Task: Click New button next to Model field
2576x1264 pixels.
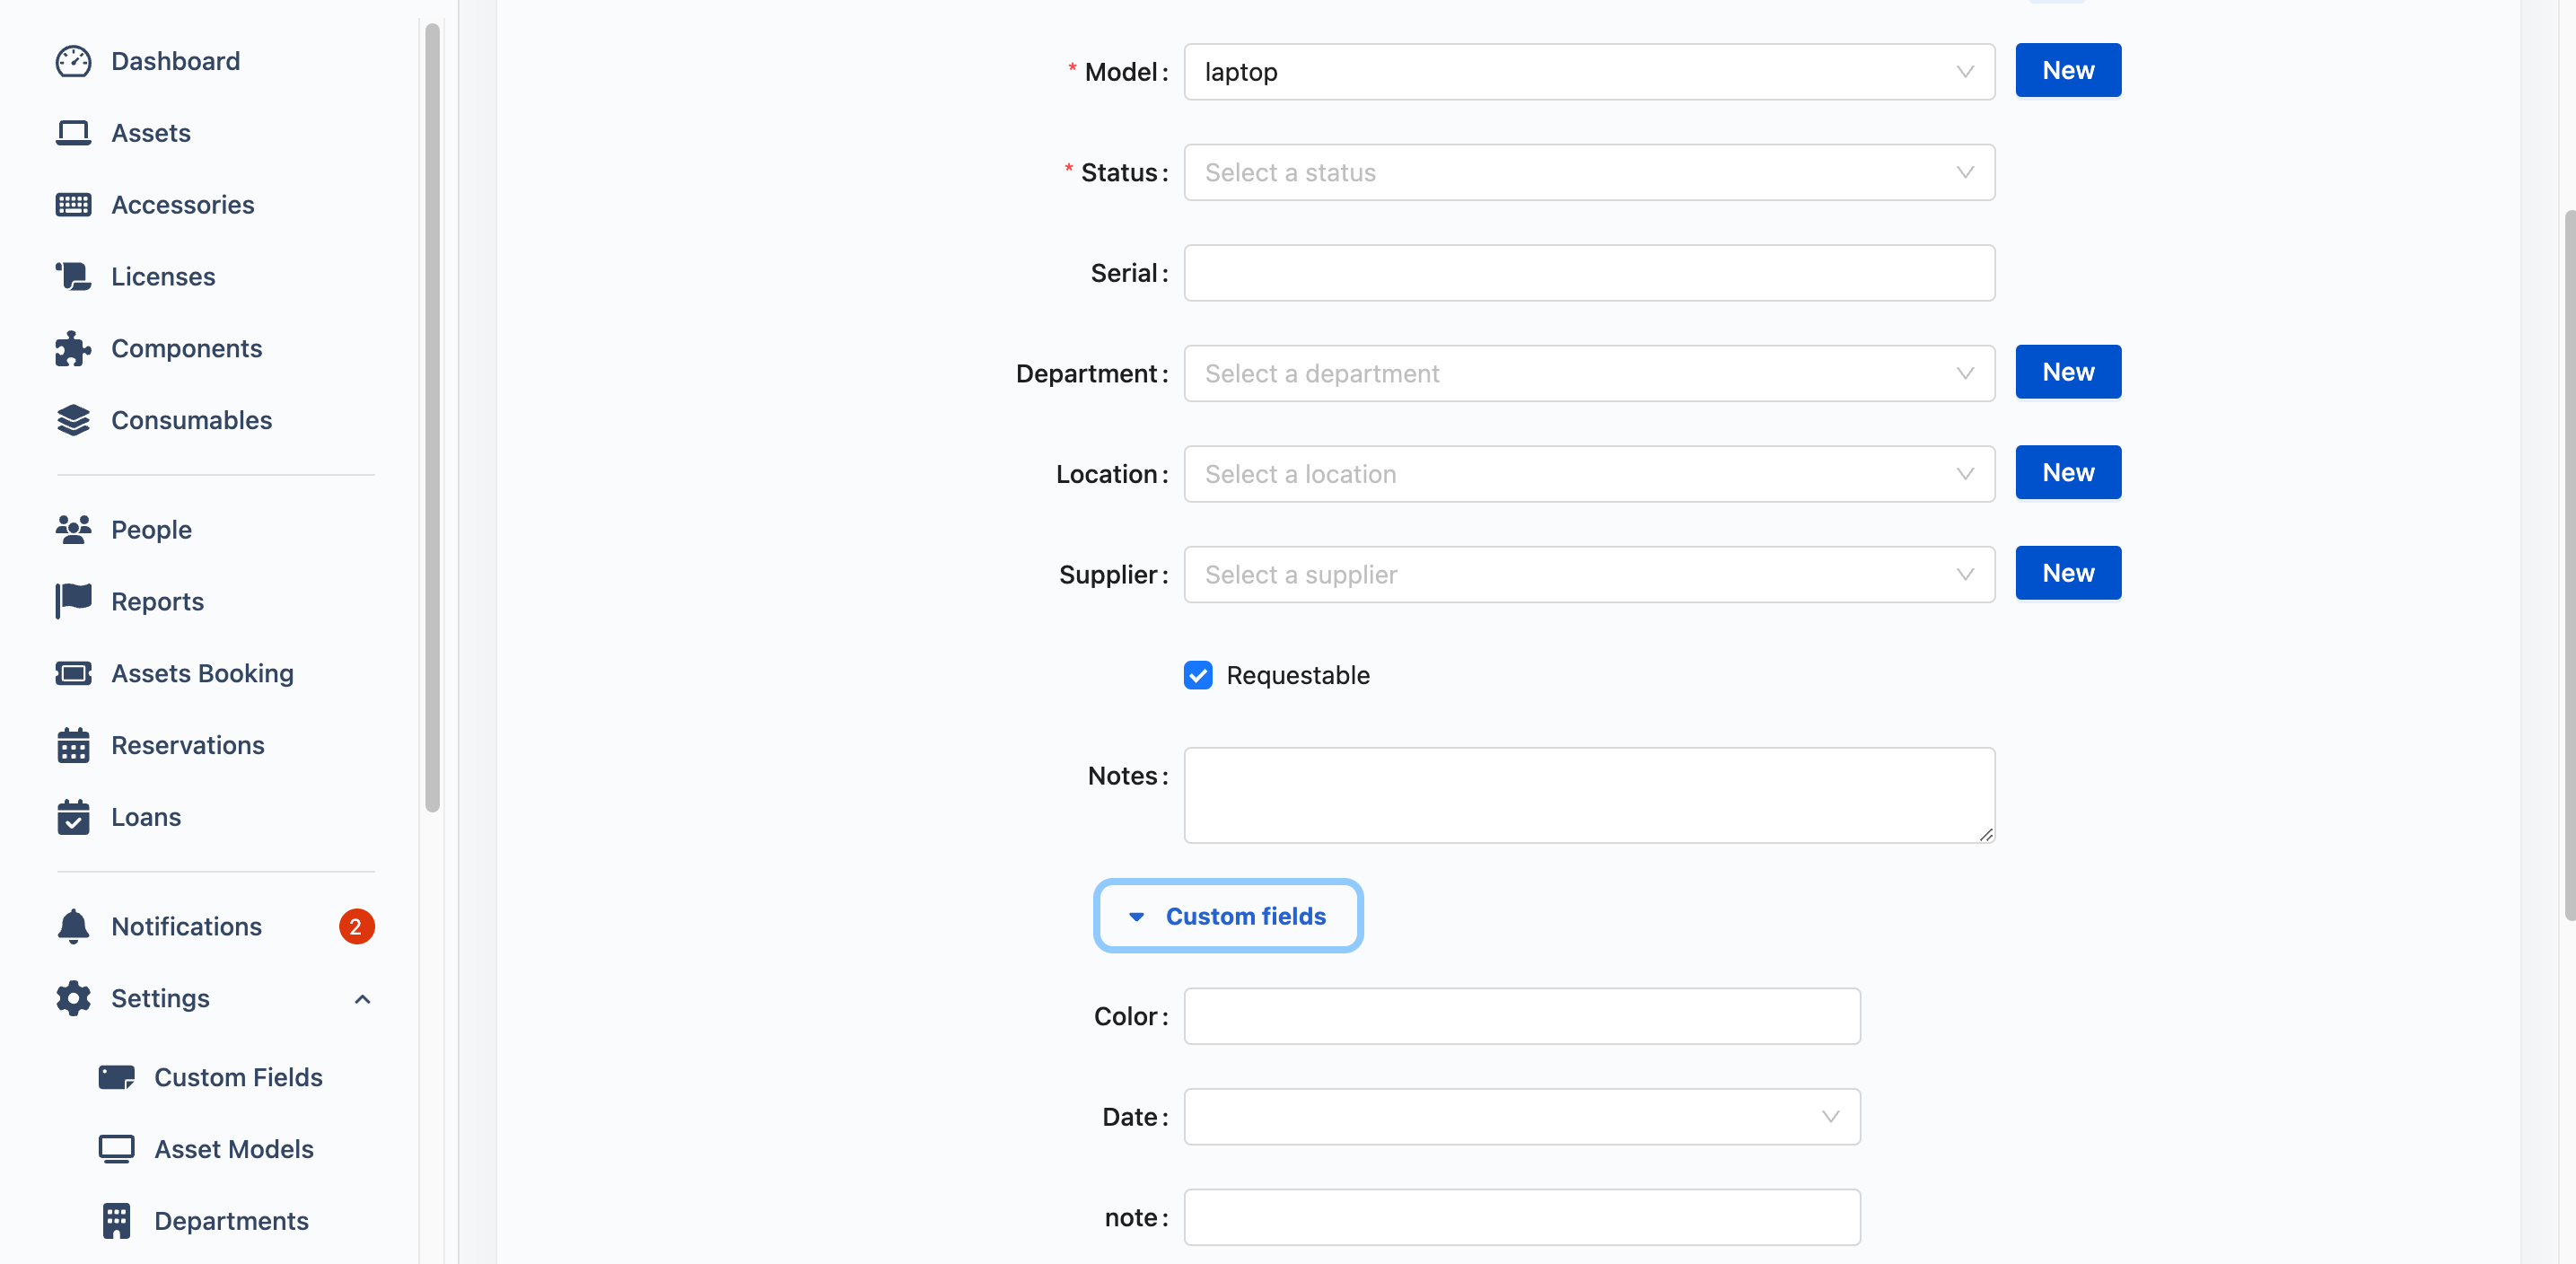Action: click(2068, 69)
